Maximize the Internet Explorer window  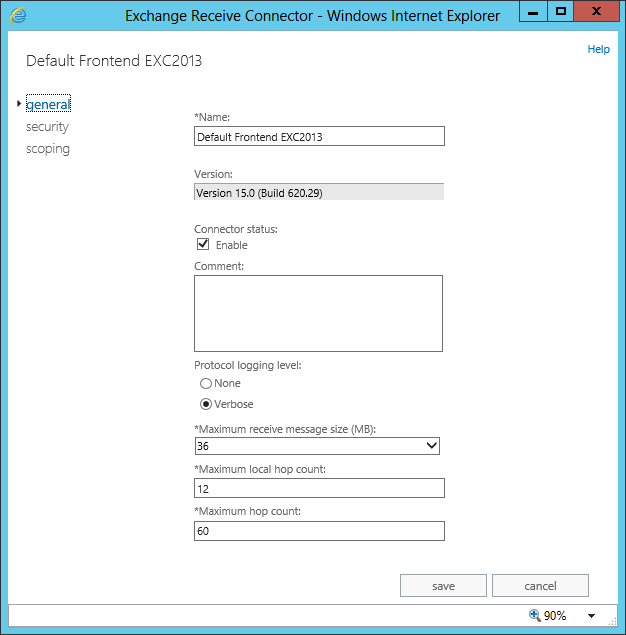click(561, 11)
